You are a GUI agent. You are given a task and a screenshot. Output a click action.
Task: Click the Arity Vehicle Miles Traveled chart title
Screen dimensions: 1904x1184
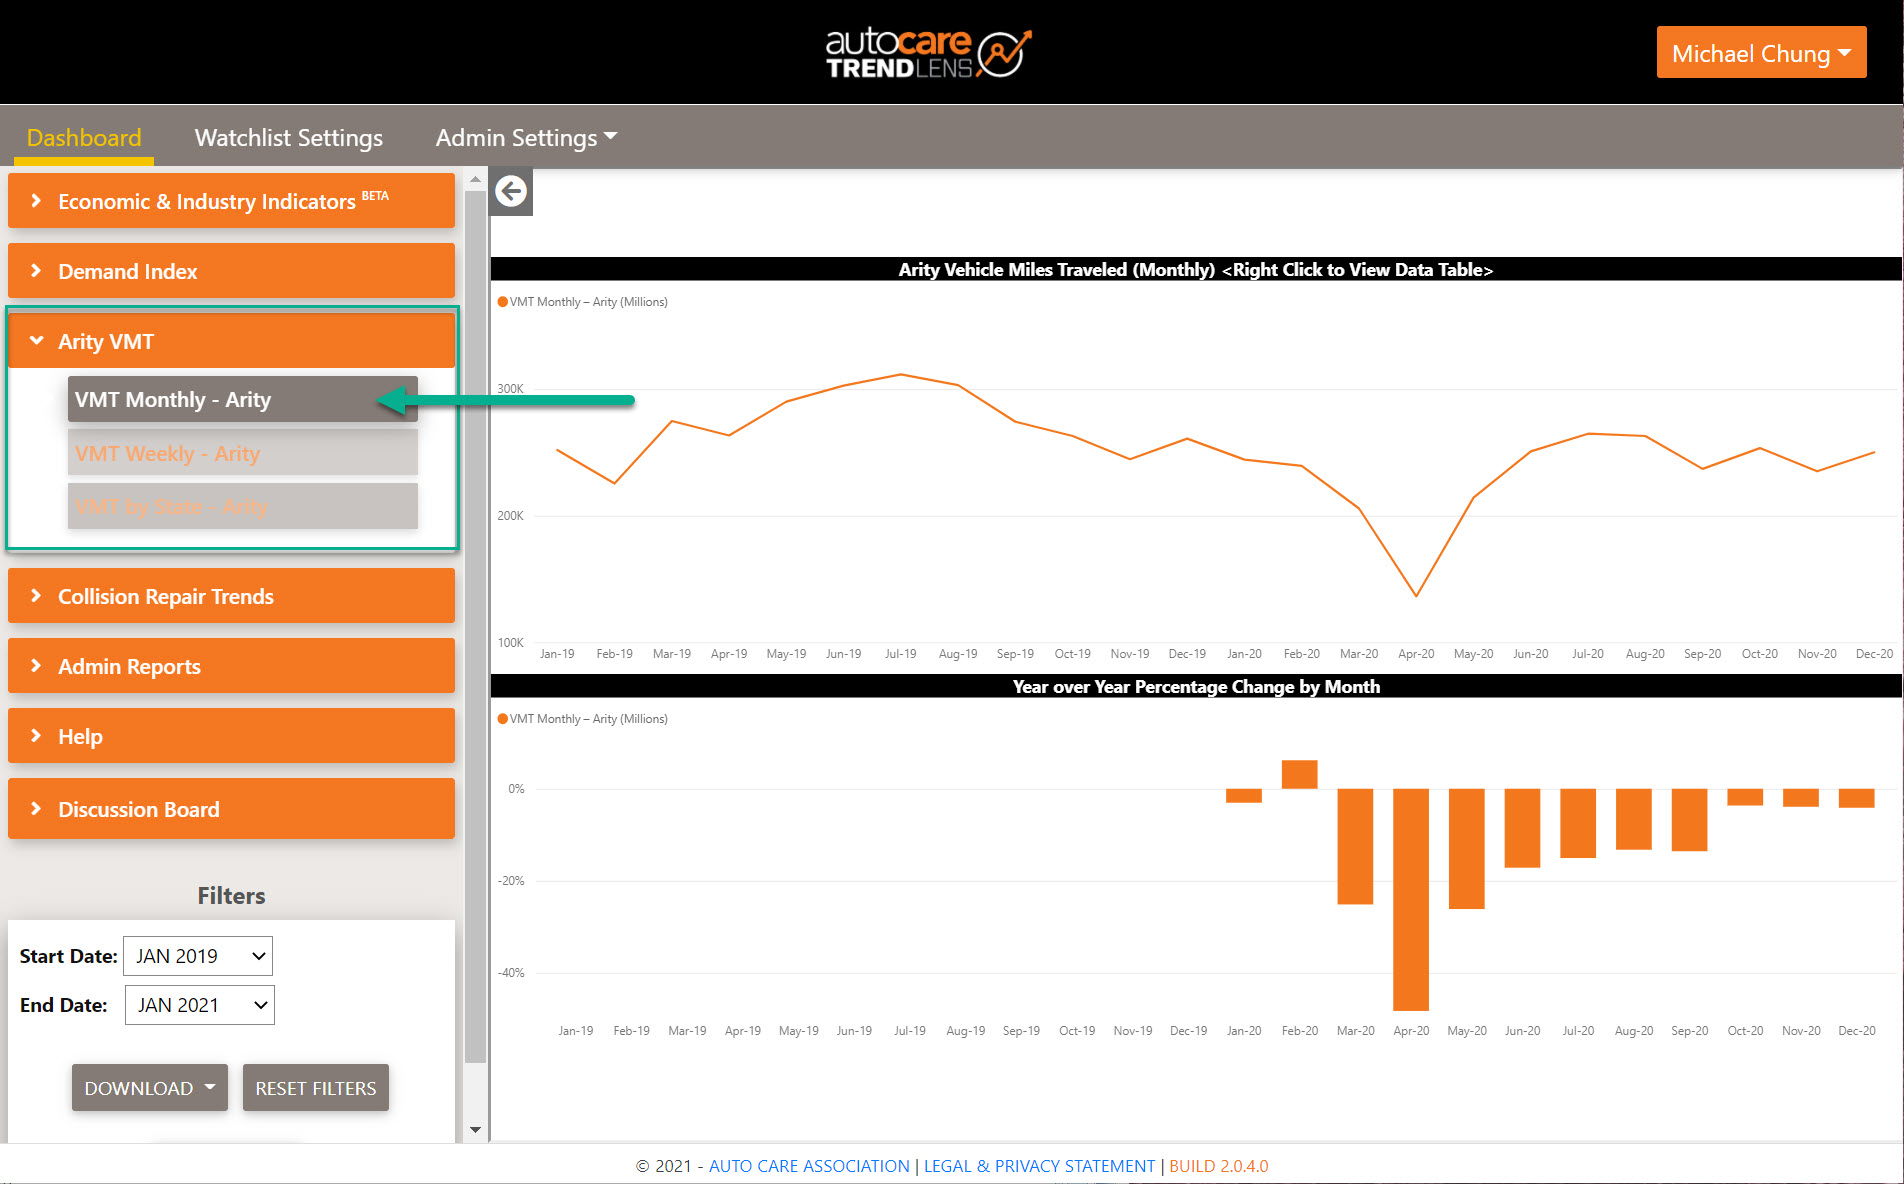click(x=1195, y=269)
